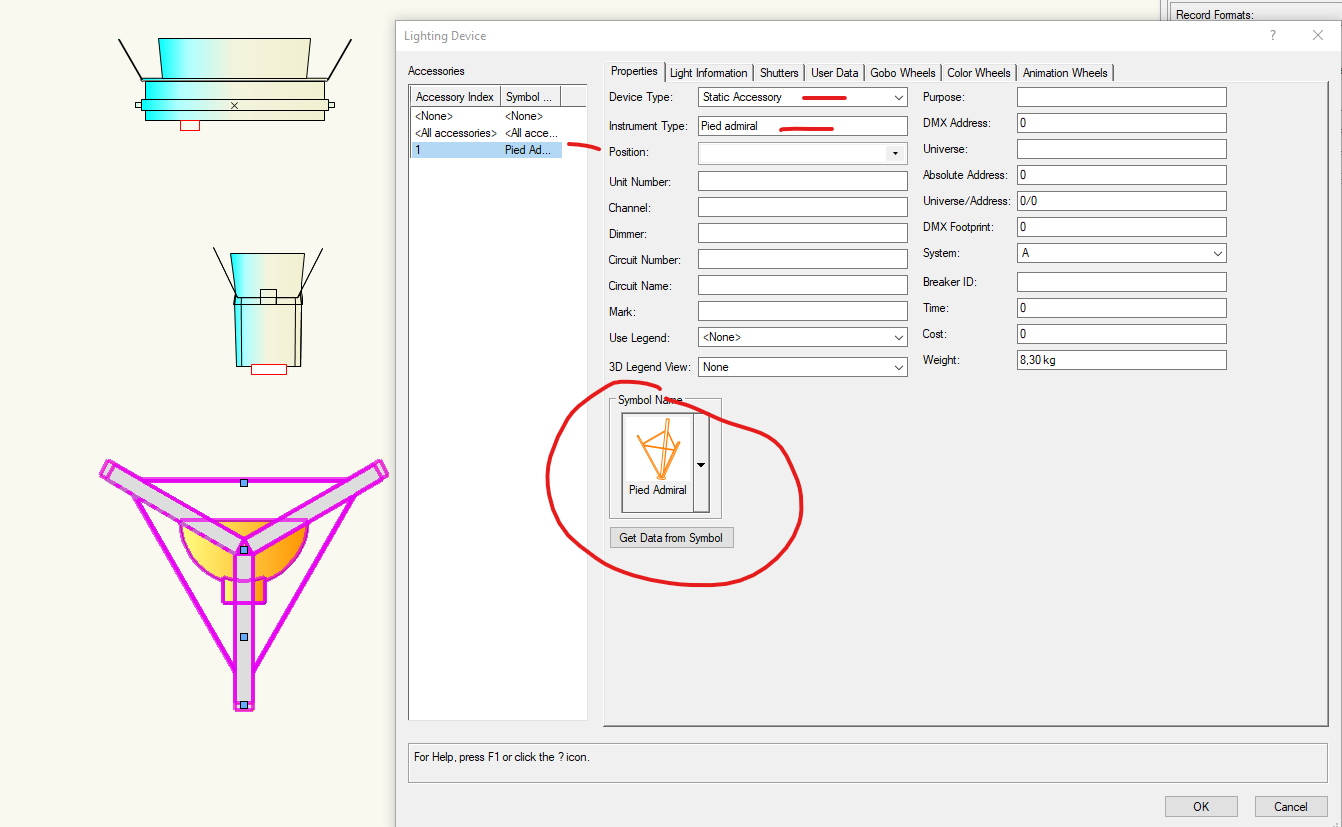This screenshot has height=827, width=1342.
Task: Click the Get Data from Symbol button
Action: [x=671, y=538]
